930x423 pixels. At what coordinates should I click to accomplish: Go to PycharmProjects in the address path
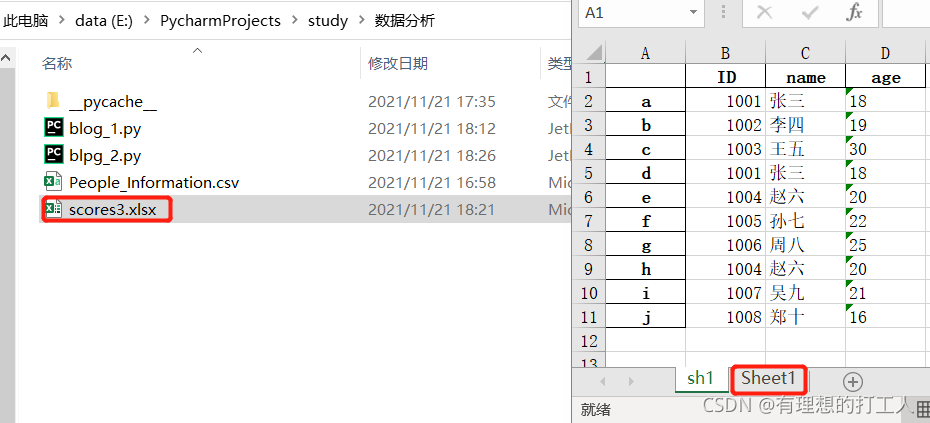[x=220, y=21]
